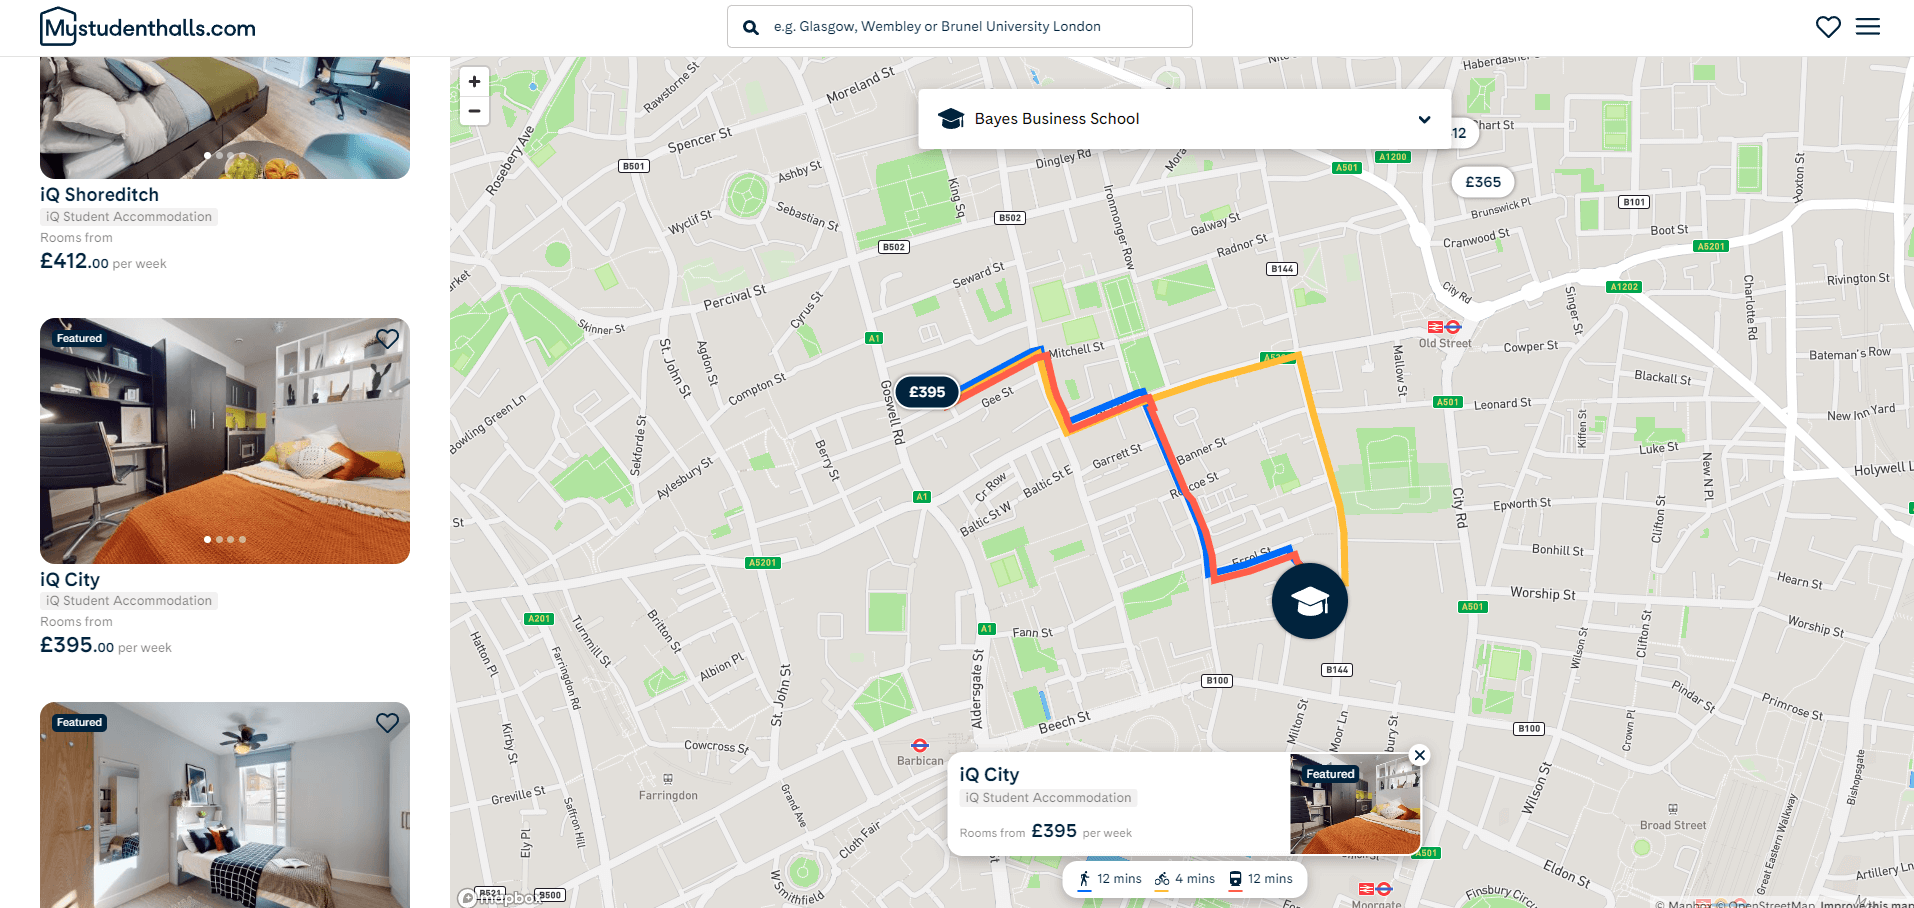This screenshot has height=908, width=1914.
Task: Open the iQ Shoreditch listing title
Action: pyautogui.click(x=100, y=195)
